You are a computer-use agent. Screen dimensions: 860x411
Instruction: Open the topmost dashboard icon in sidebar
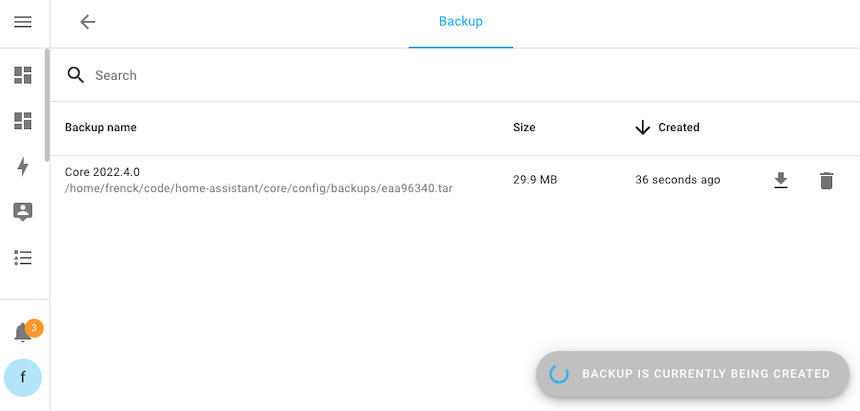coord(23,75)
